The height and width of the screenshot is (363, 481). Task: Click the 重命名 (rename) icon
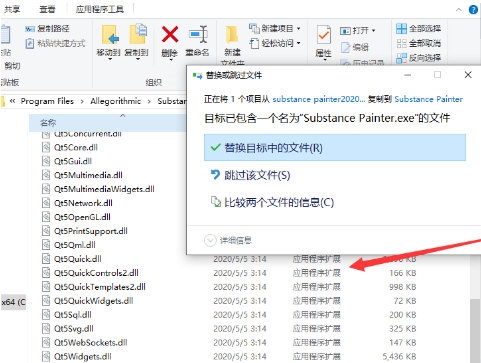point(198,34)
